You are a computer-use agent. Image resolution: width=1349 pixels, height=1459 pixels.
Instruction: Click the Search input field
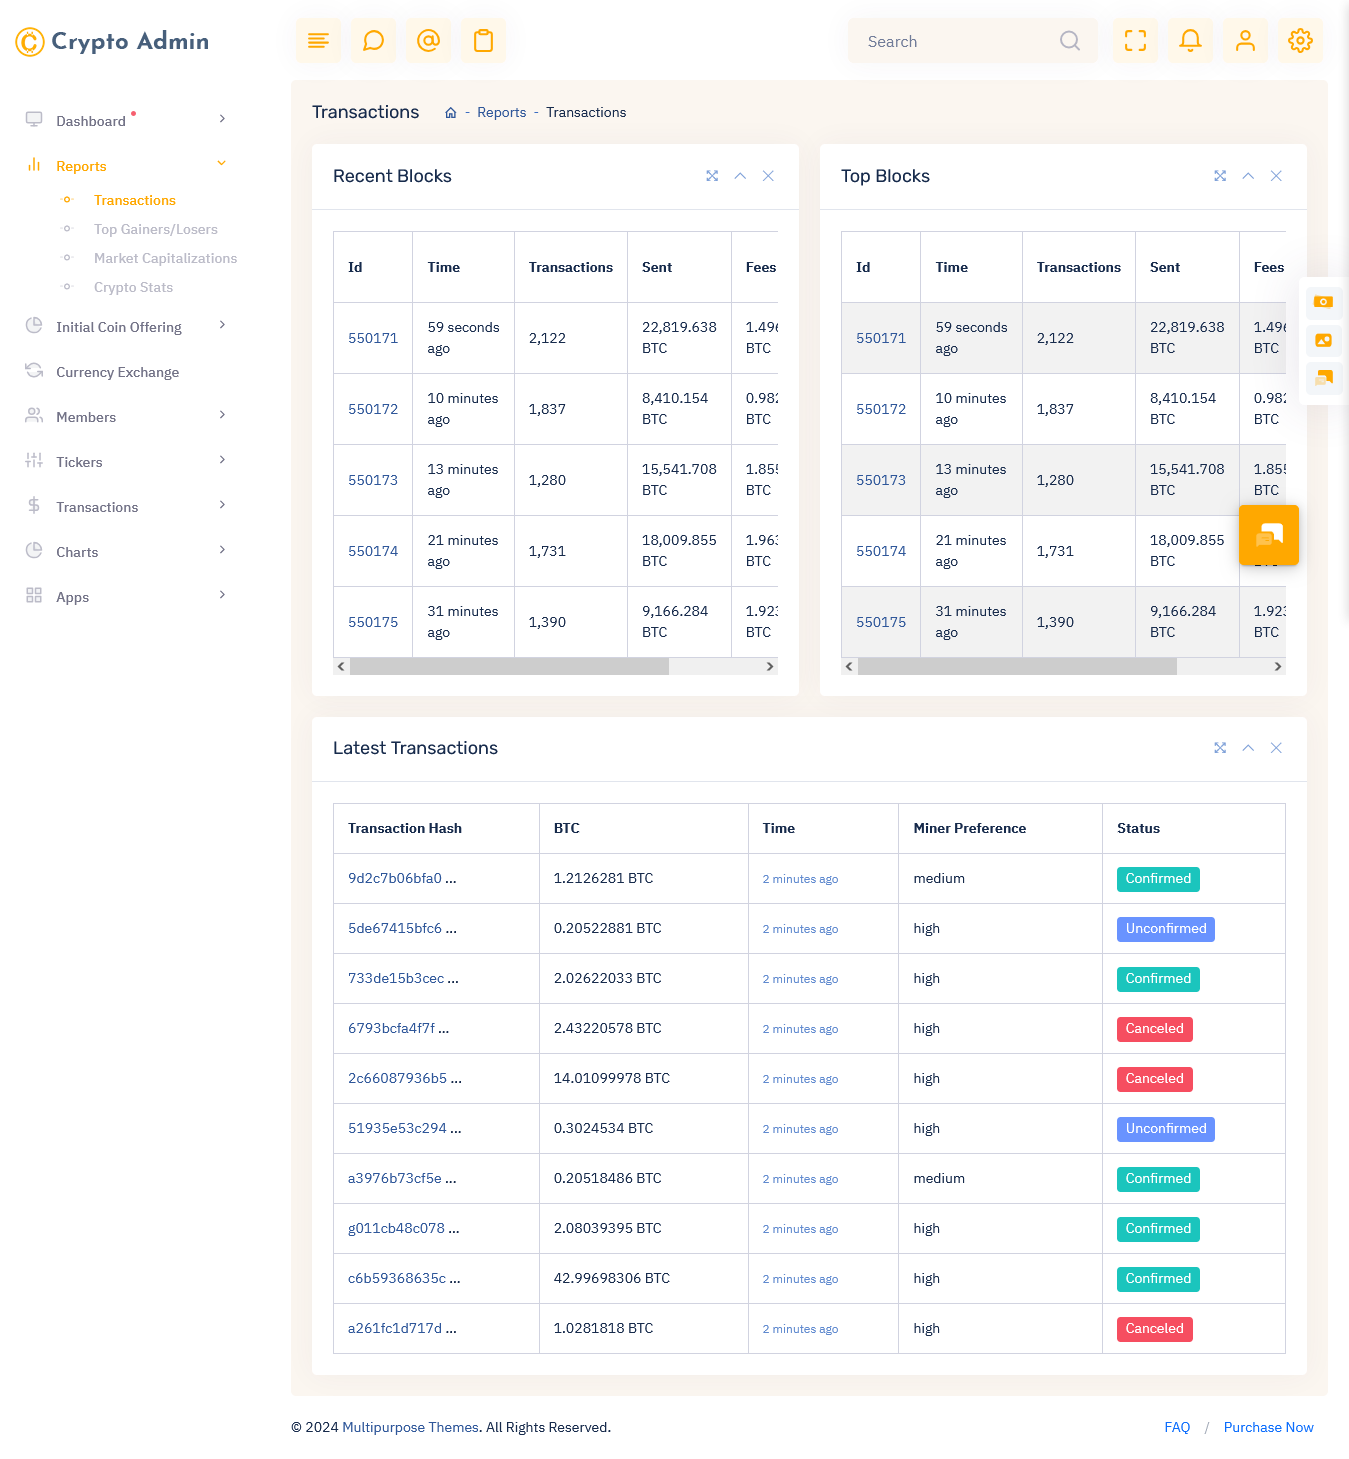tap(955, 41)
